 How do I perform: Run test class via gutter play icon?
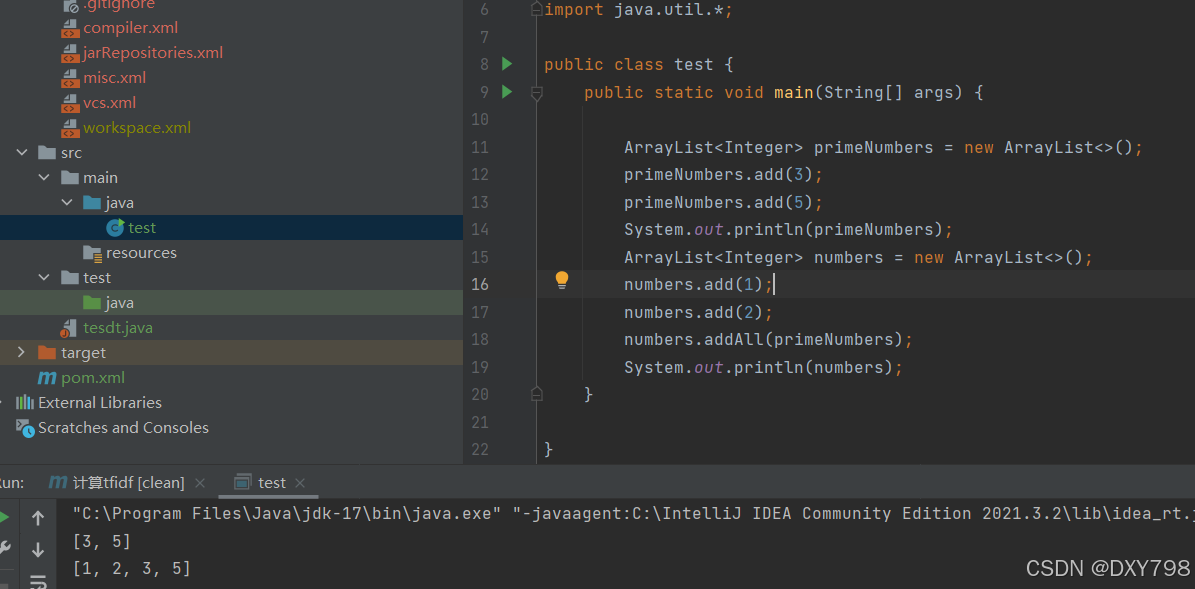click(506, 63)
